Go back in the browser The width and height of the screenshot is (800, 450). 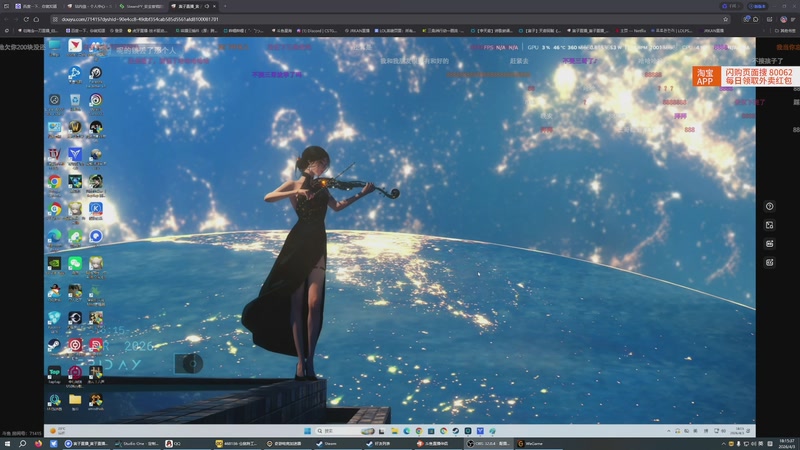[x=6, y=19]
